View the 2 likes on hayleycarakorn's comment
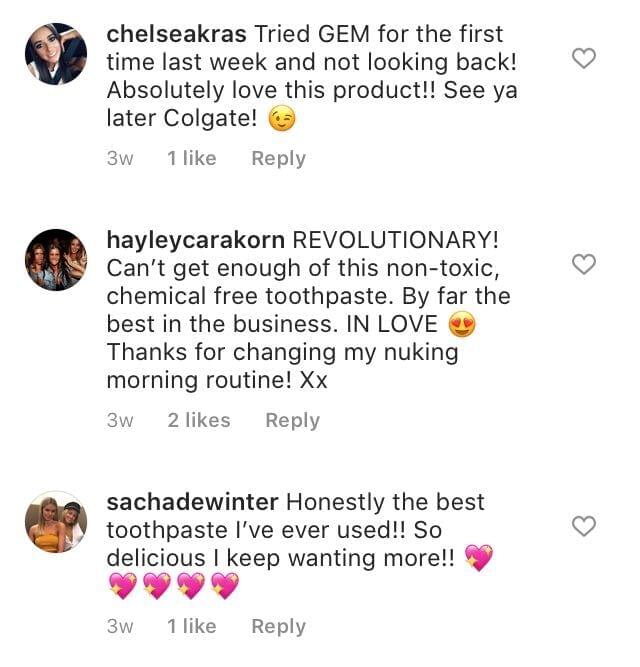Image resolution: width=640 pixels, height=667 pixels. (199, 420)
